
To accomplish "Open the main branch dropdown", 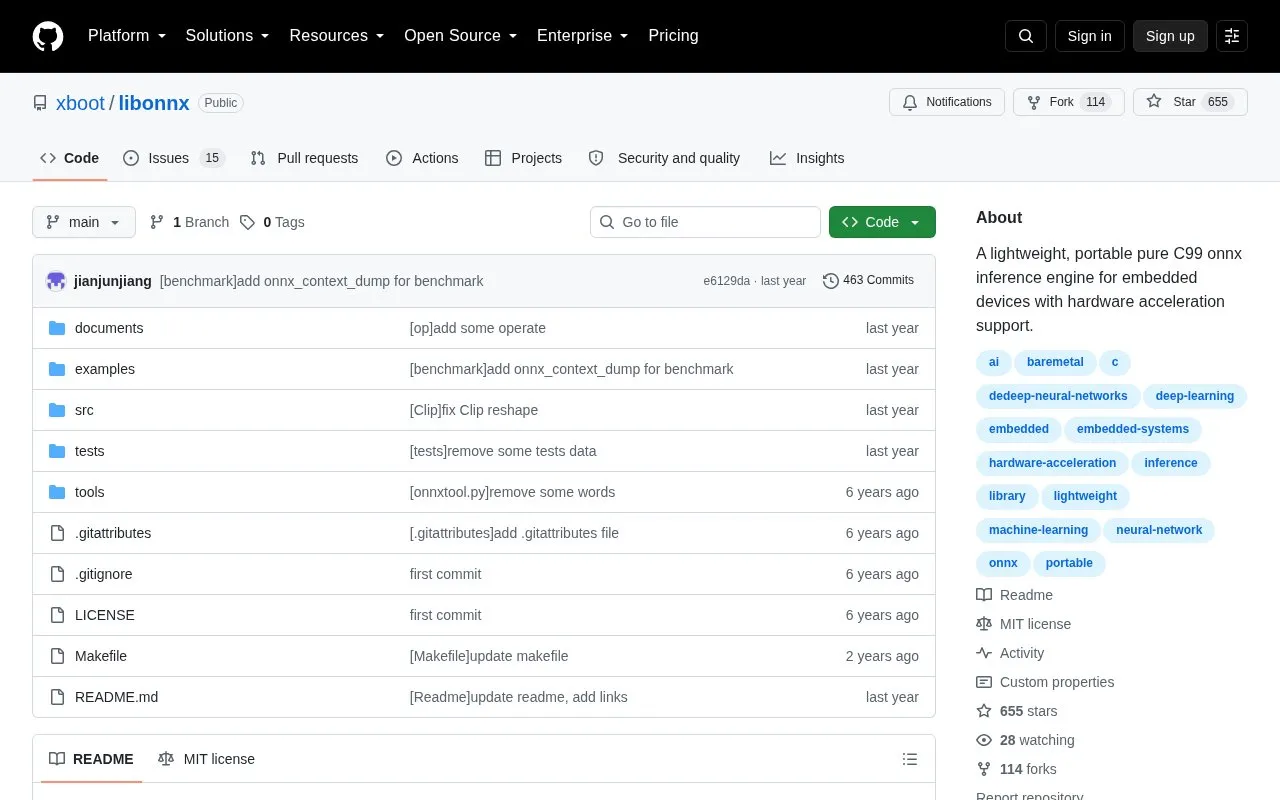I will pos(84,222).
